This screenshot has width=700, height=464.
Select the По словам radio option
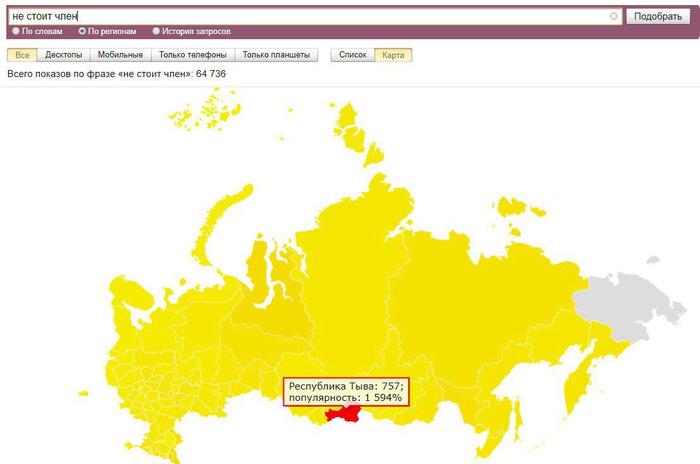(x=16, y=31)
